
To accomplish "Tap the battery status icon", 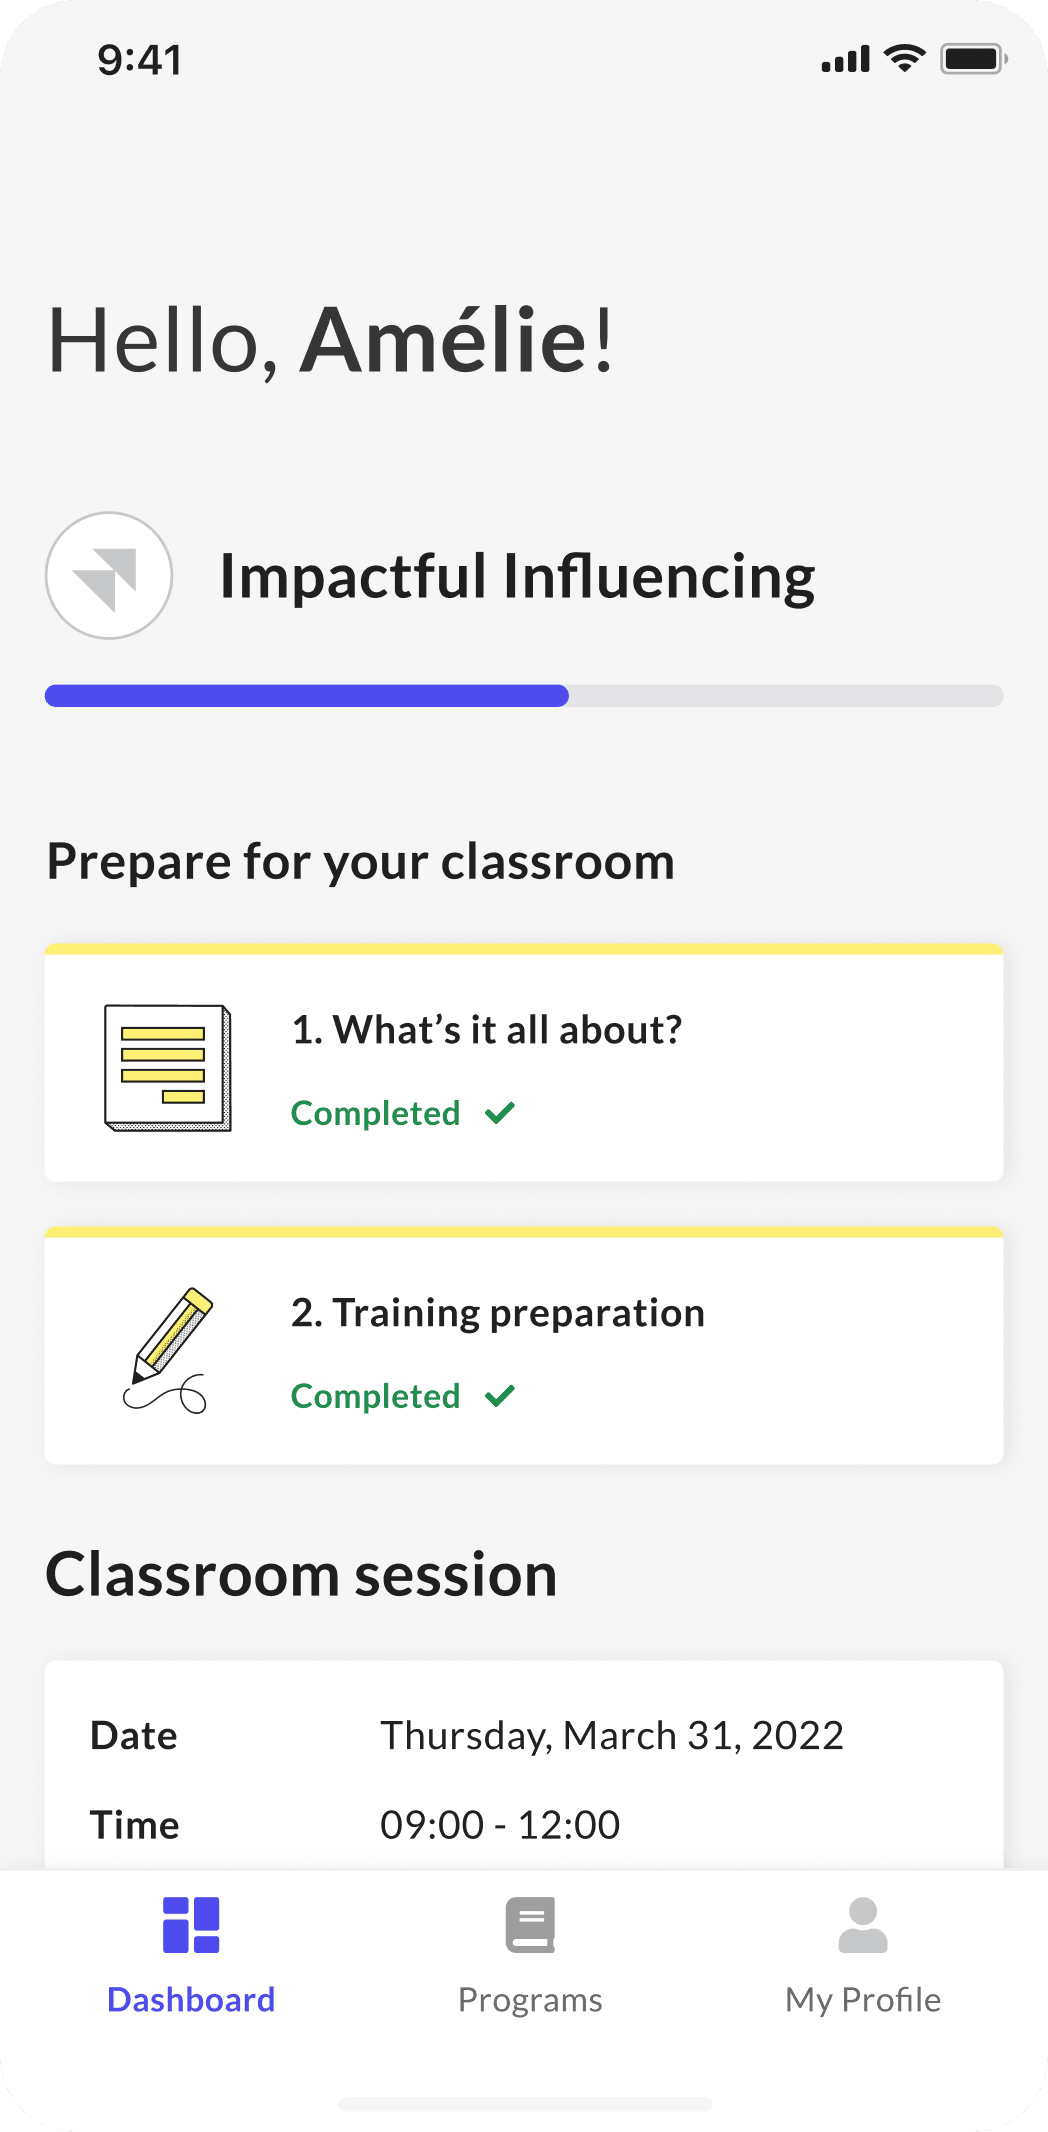I will tap(973, 59).
